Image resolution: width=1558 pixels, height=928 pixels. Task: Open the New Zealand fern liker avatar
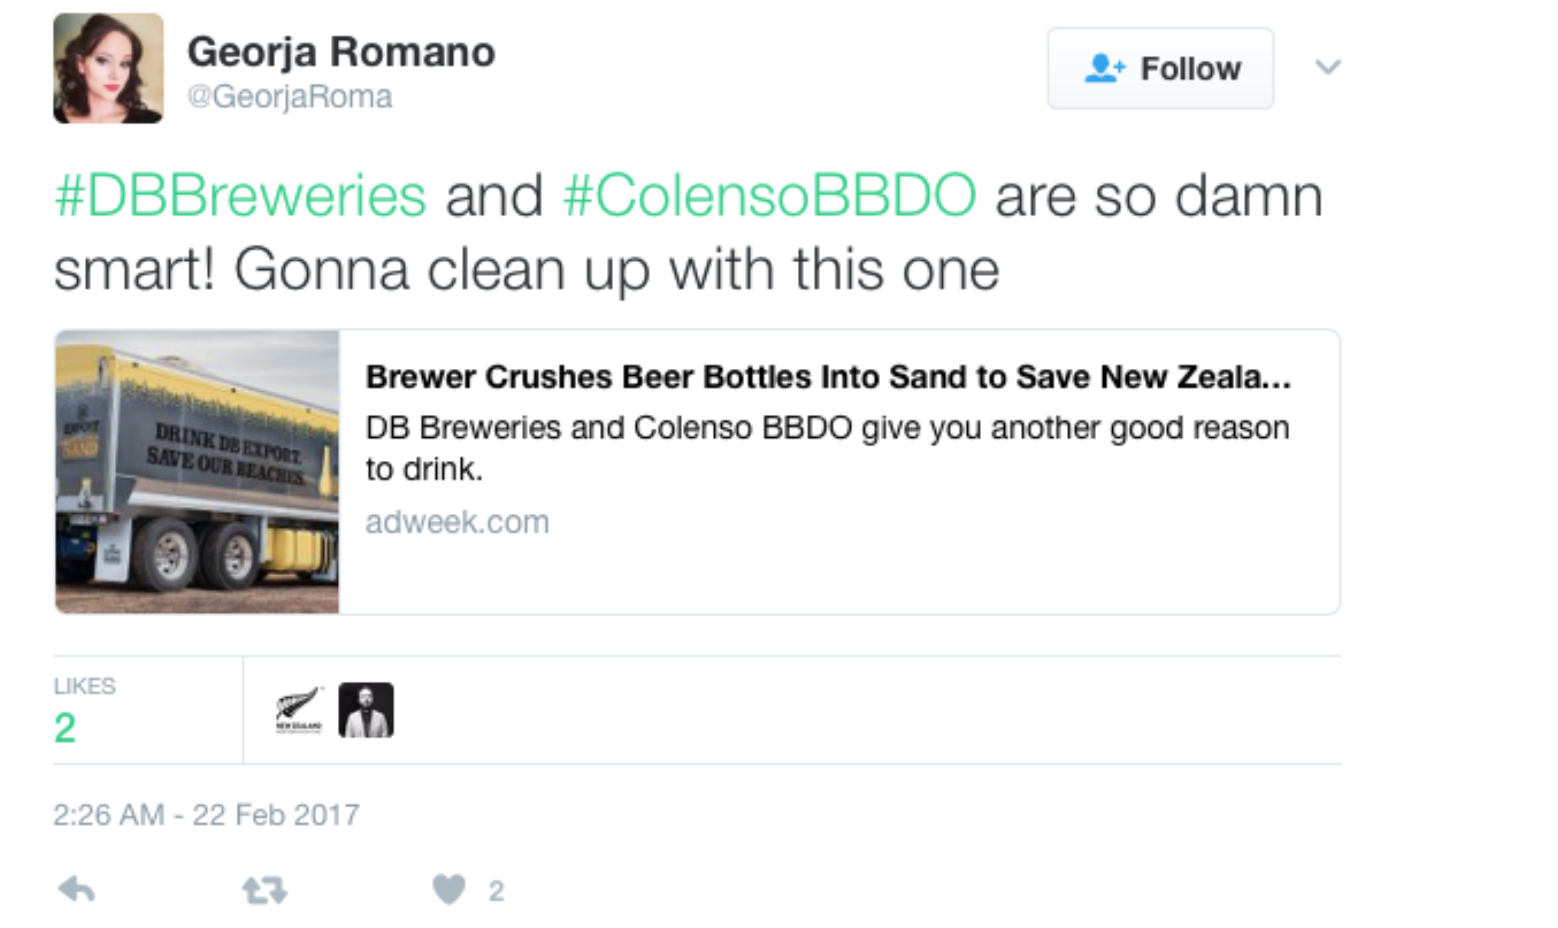pyautogui.click(x=299, y=710)
